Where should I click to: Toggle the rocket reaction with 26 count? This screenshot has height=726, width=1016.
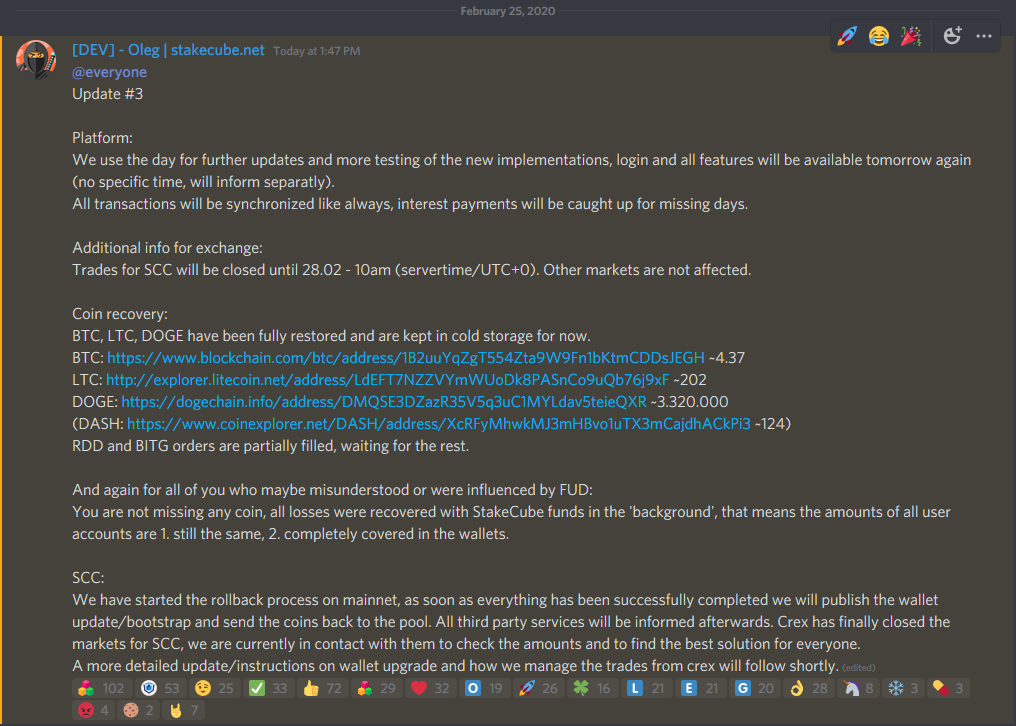tap(539, 688)
